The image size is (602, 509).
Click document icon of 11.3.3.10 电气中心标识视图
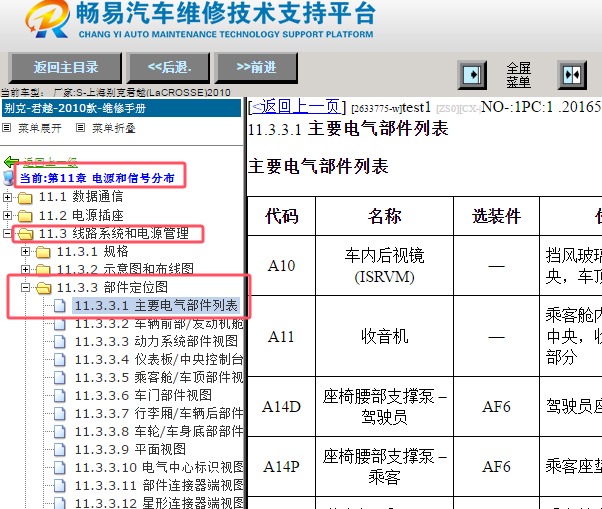tap(60, 468)
